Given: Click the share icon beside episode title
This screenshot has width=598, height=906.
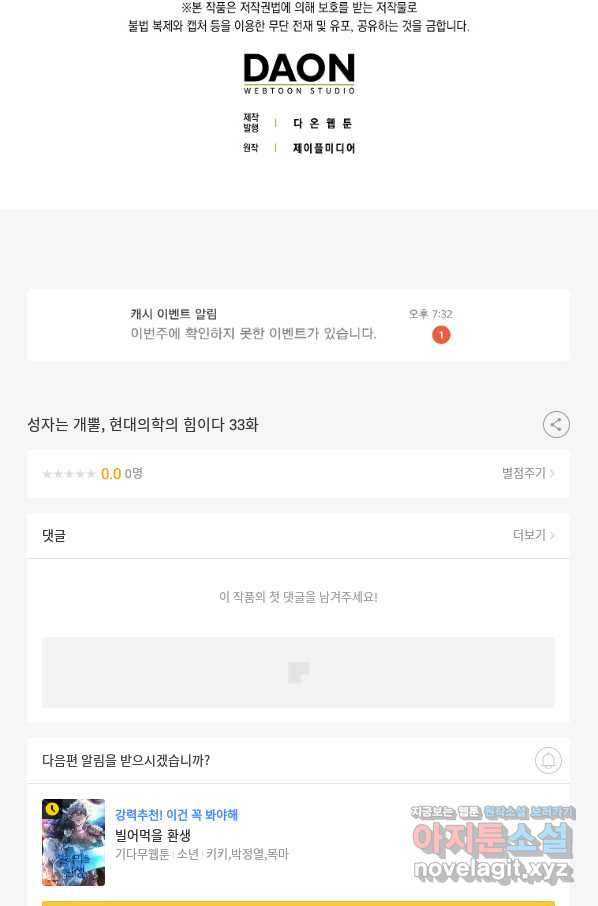Looking at the screenshot, I should pyautogui.click(x=556, y=425).
